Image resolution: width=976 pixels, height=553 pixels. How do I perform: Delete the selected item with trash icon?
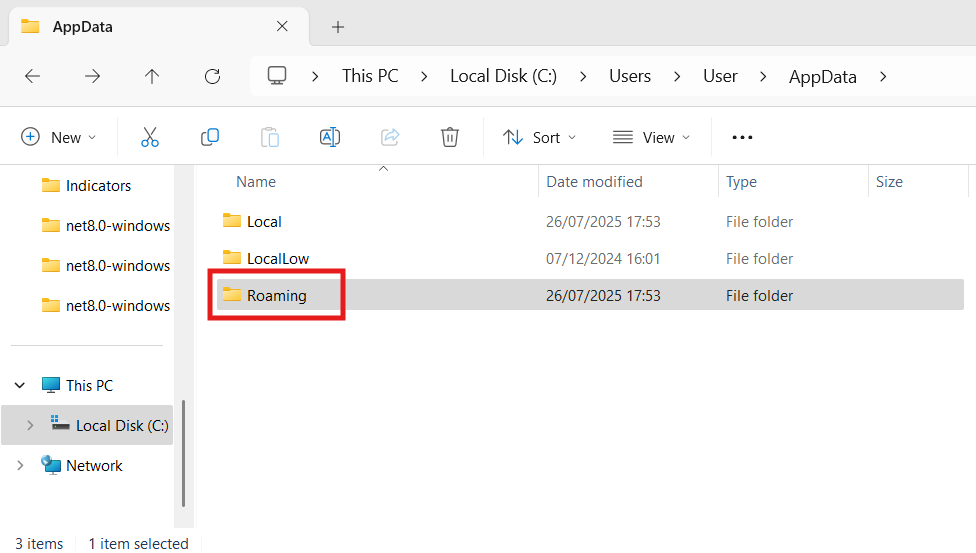(x=449, y=137)
